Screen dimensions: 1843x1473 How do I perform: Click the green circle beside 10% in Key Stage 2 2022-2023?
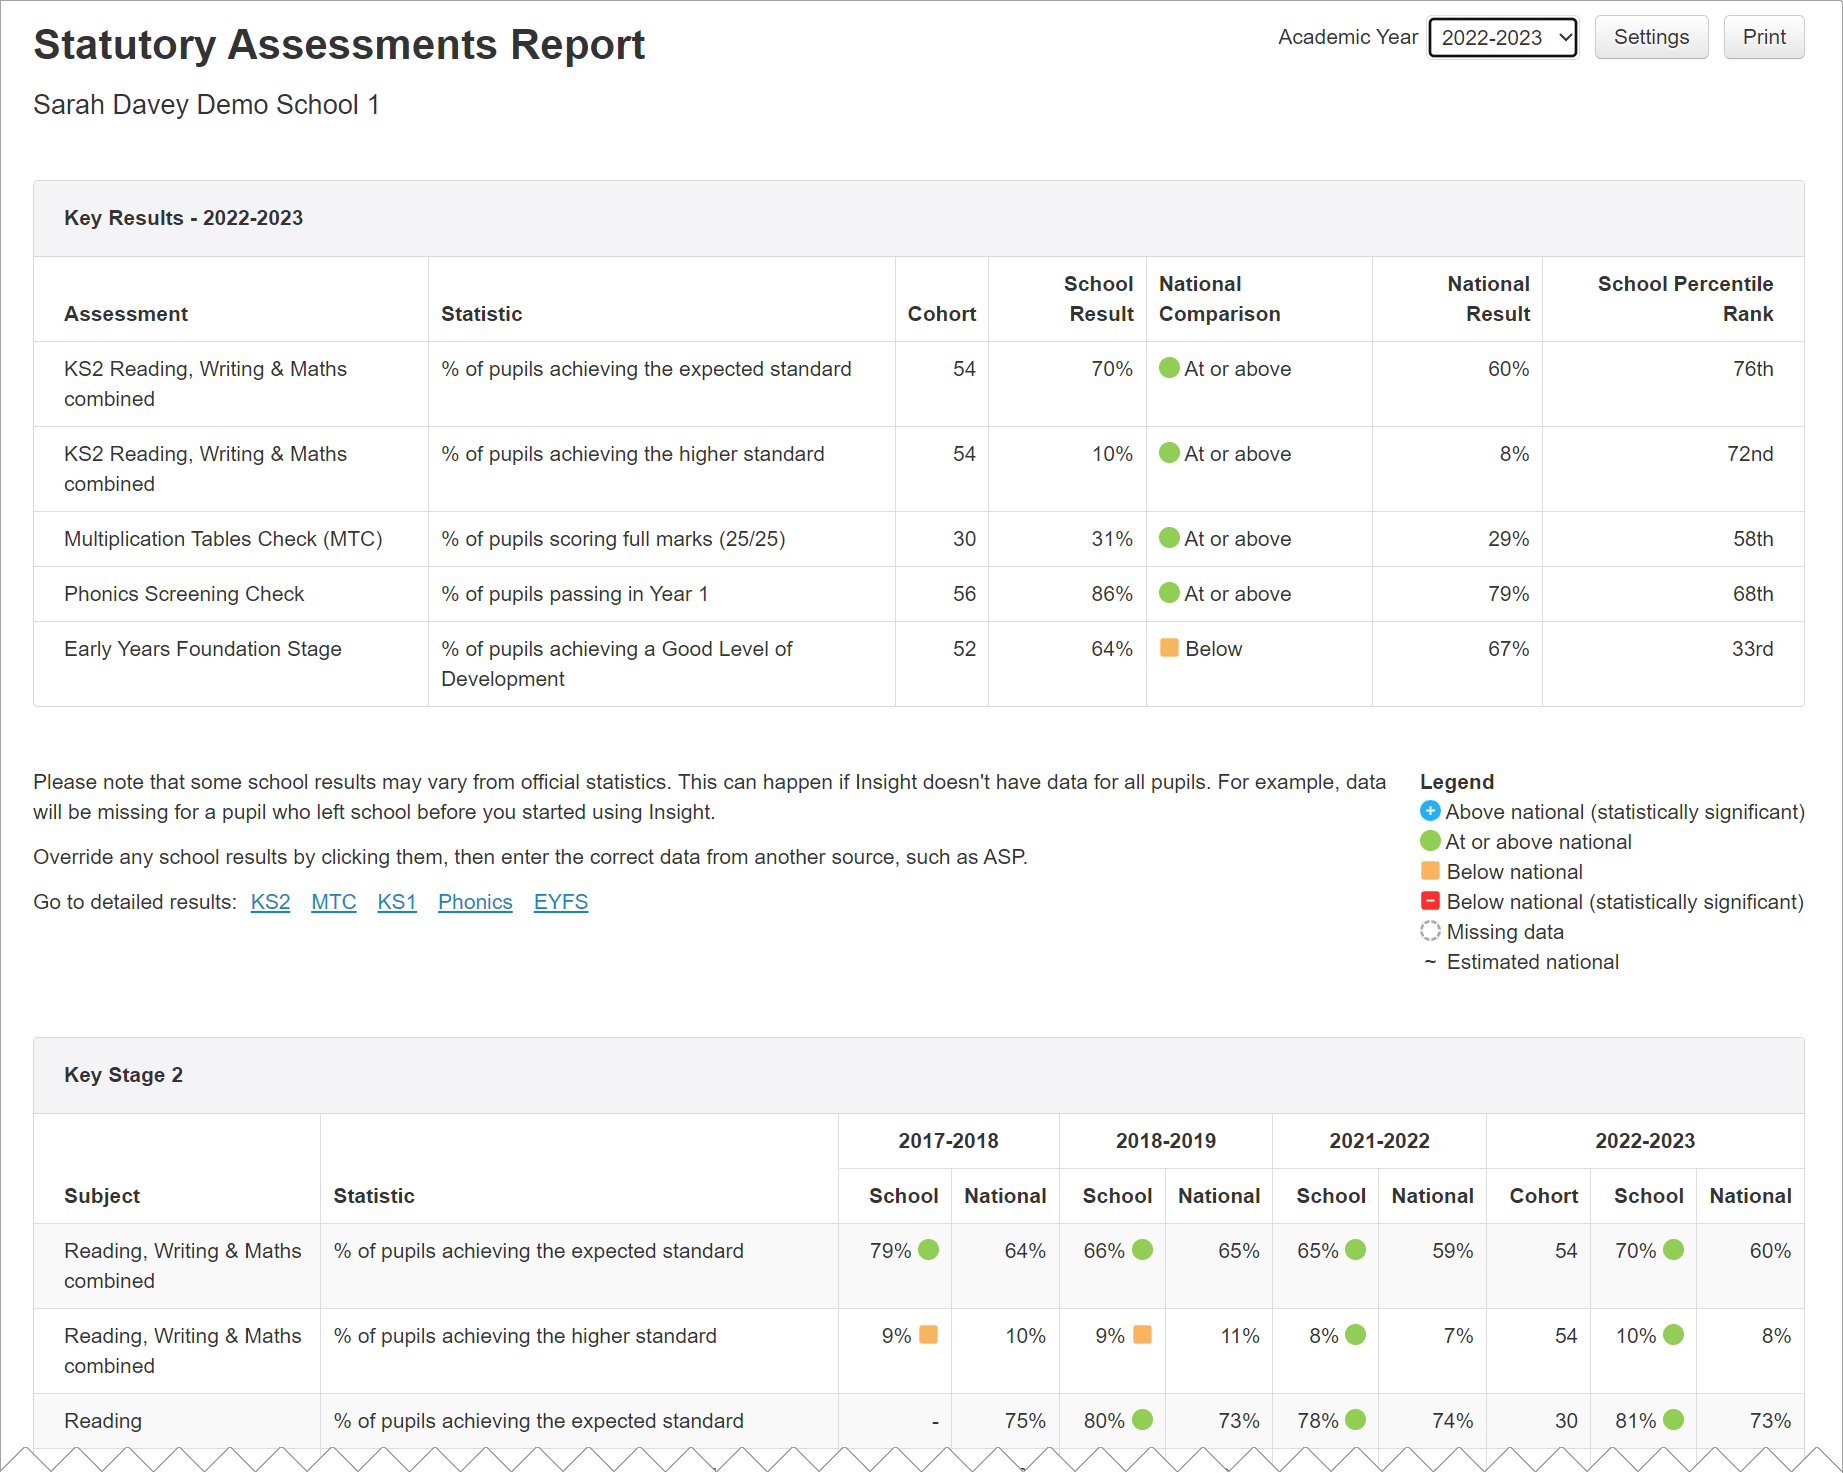point(1673,1335)
